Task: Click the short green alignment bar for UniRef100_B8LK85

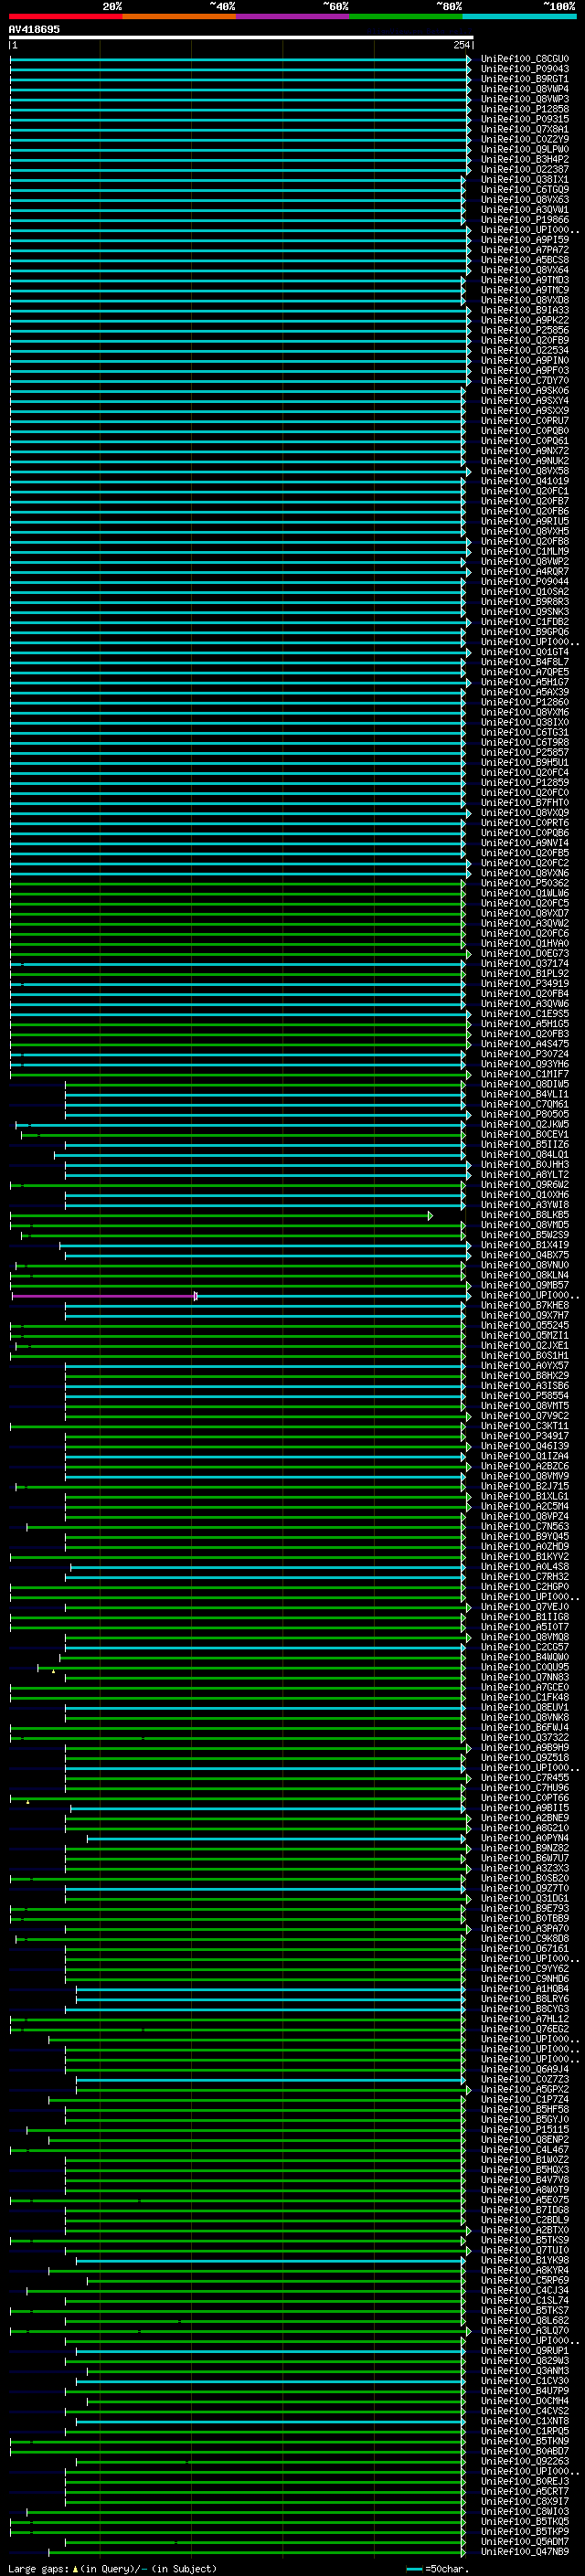Action: click(221, 1215)
